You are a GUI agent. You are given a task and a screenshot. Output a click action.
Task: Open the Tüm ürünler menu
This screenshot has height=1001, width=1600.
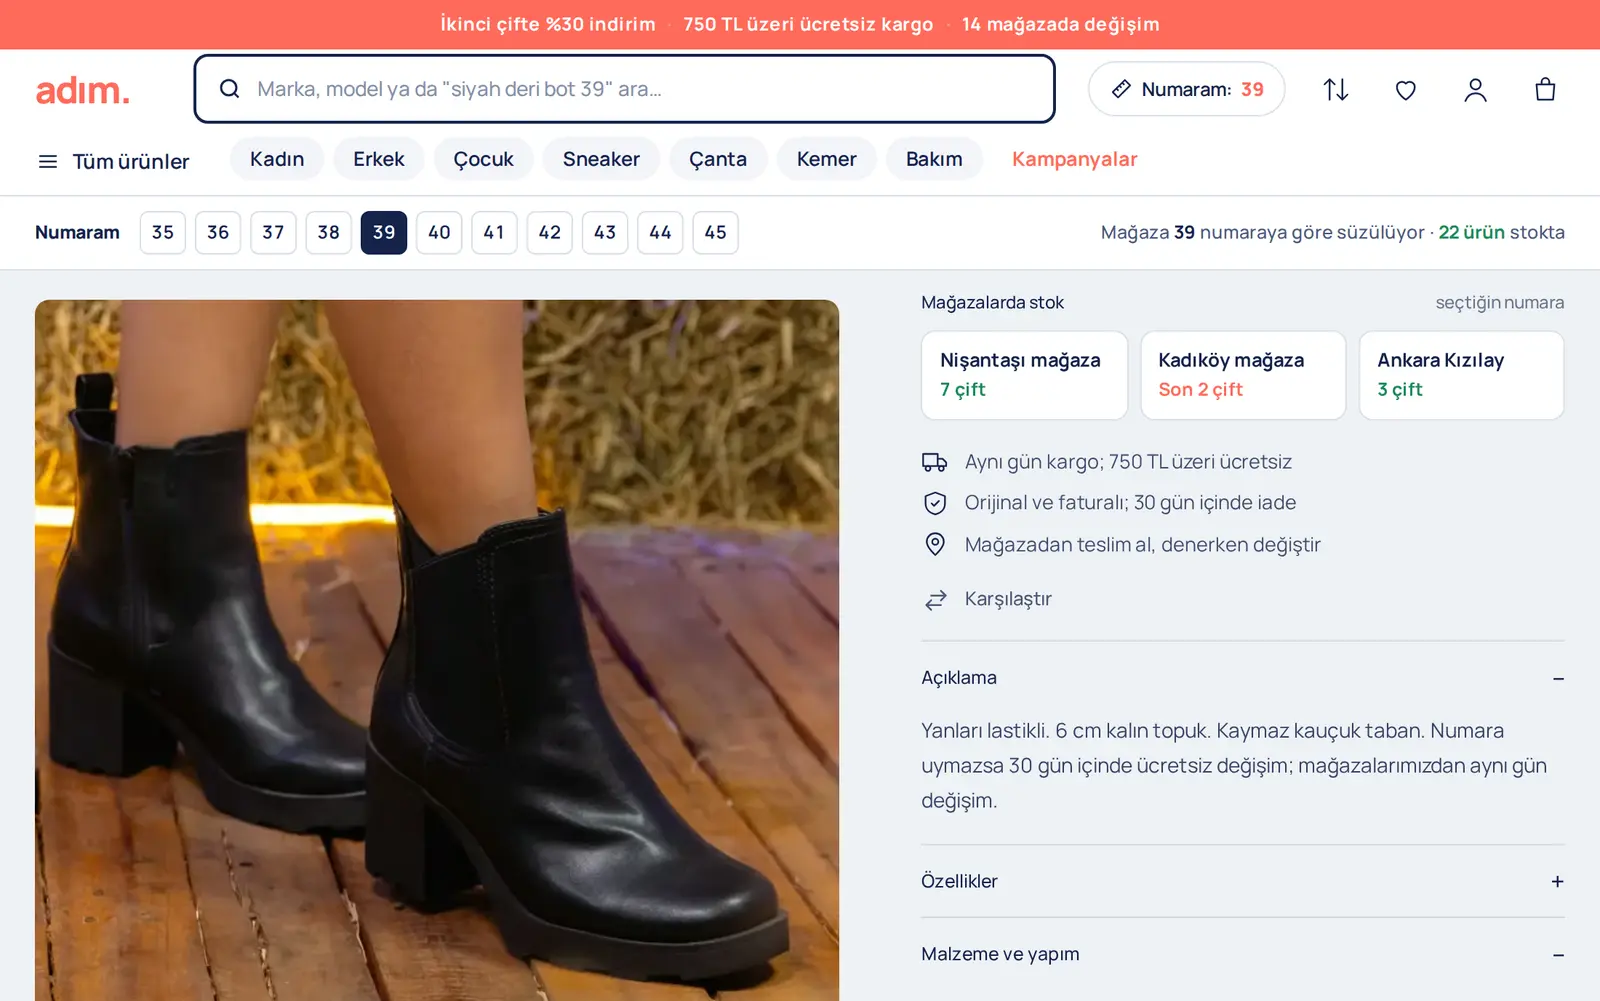(x=113, y=161)
